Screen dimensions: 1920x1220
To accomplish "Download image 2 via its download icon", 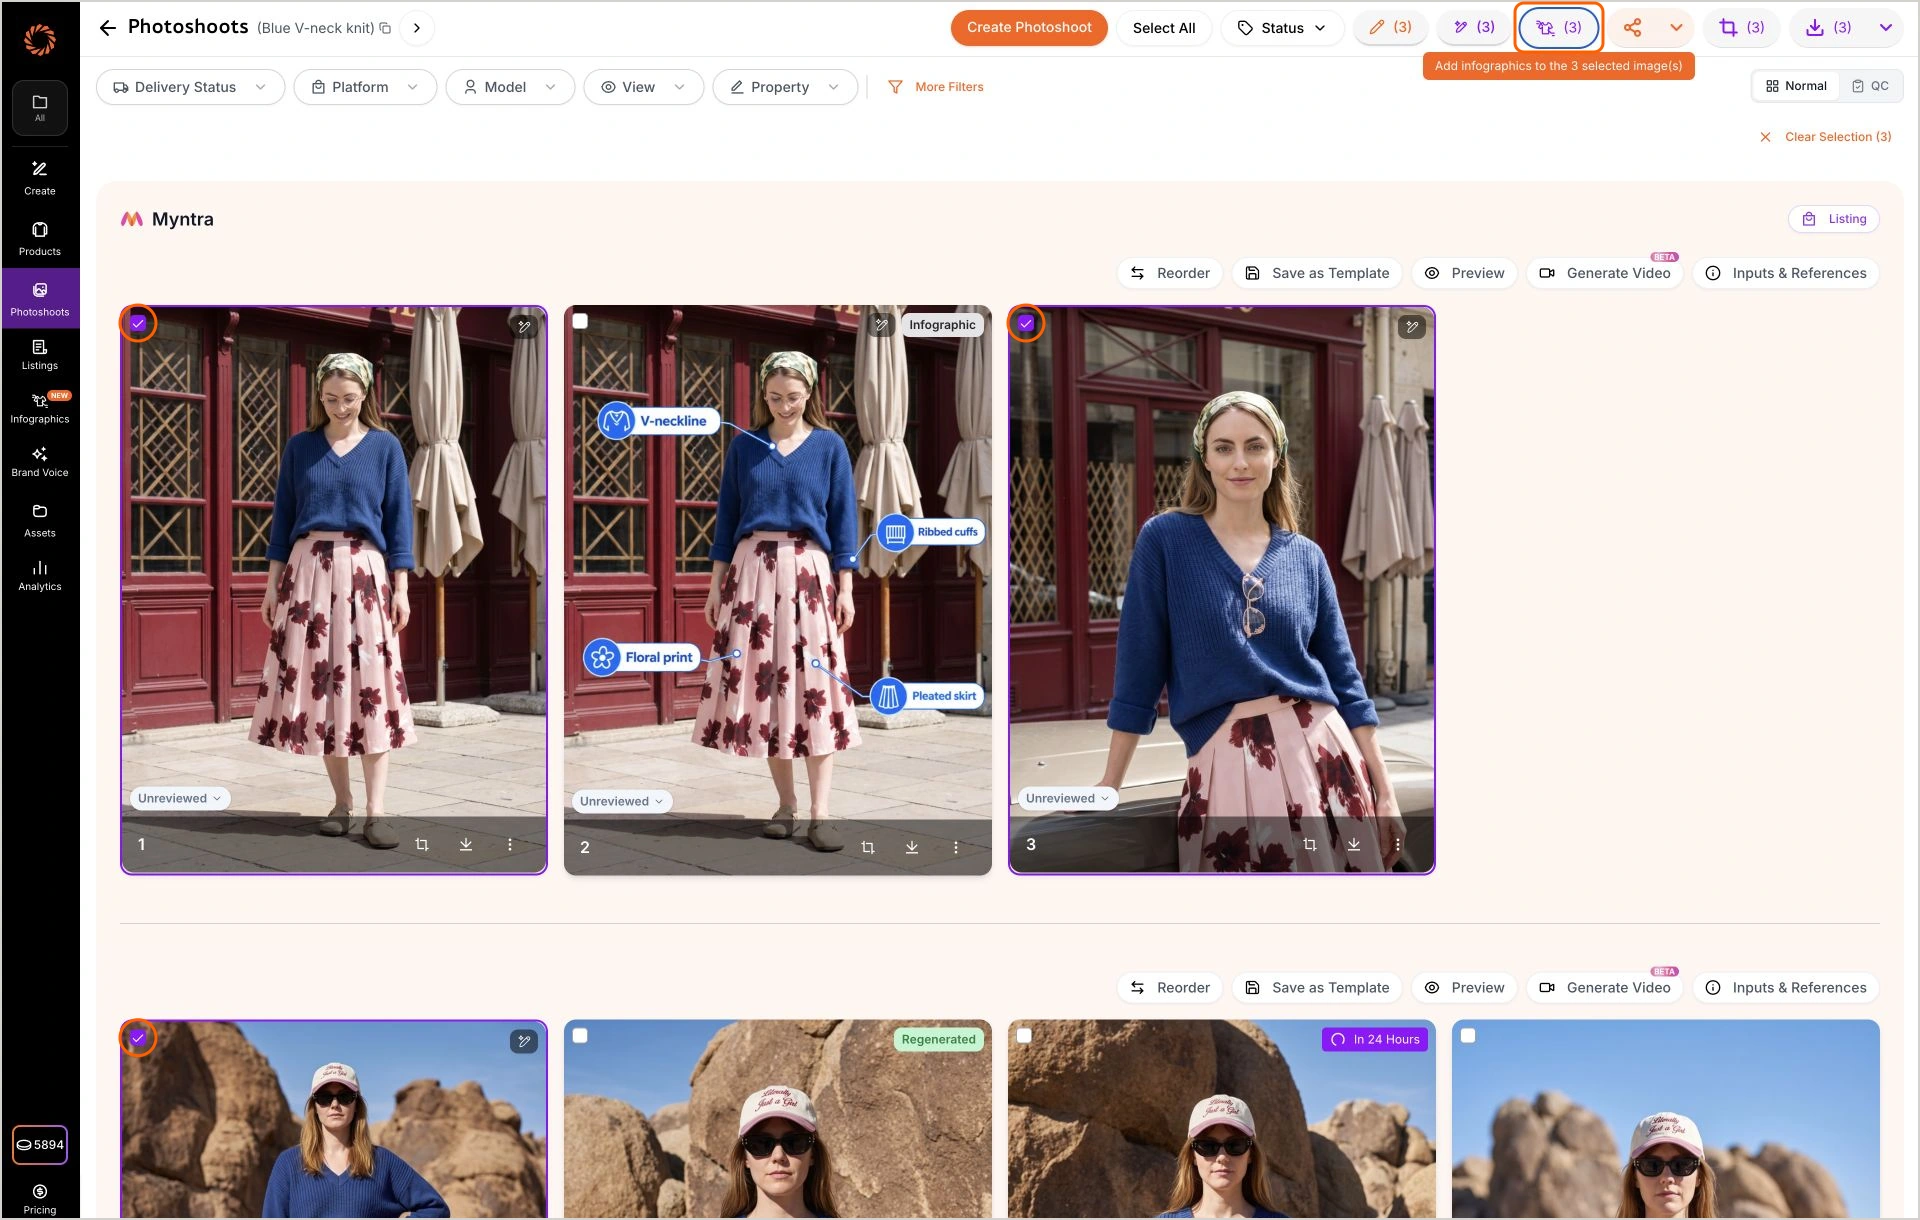I will [x=912, y=848].
